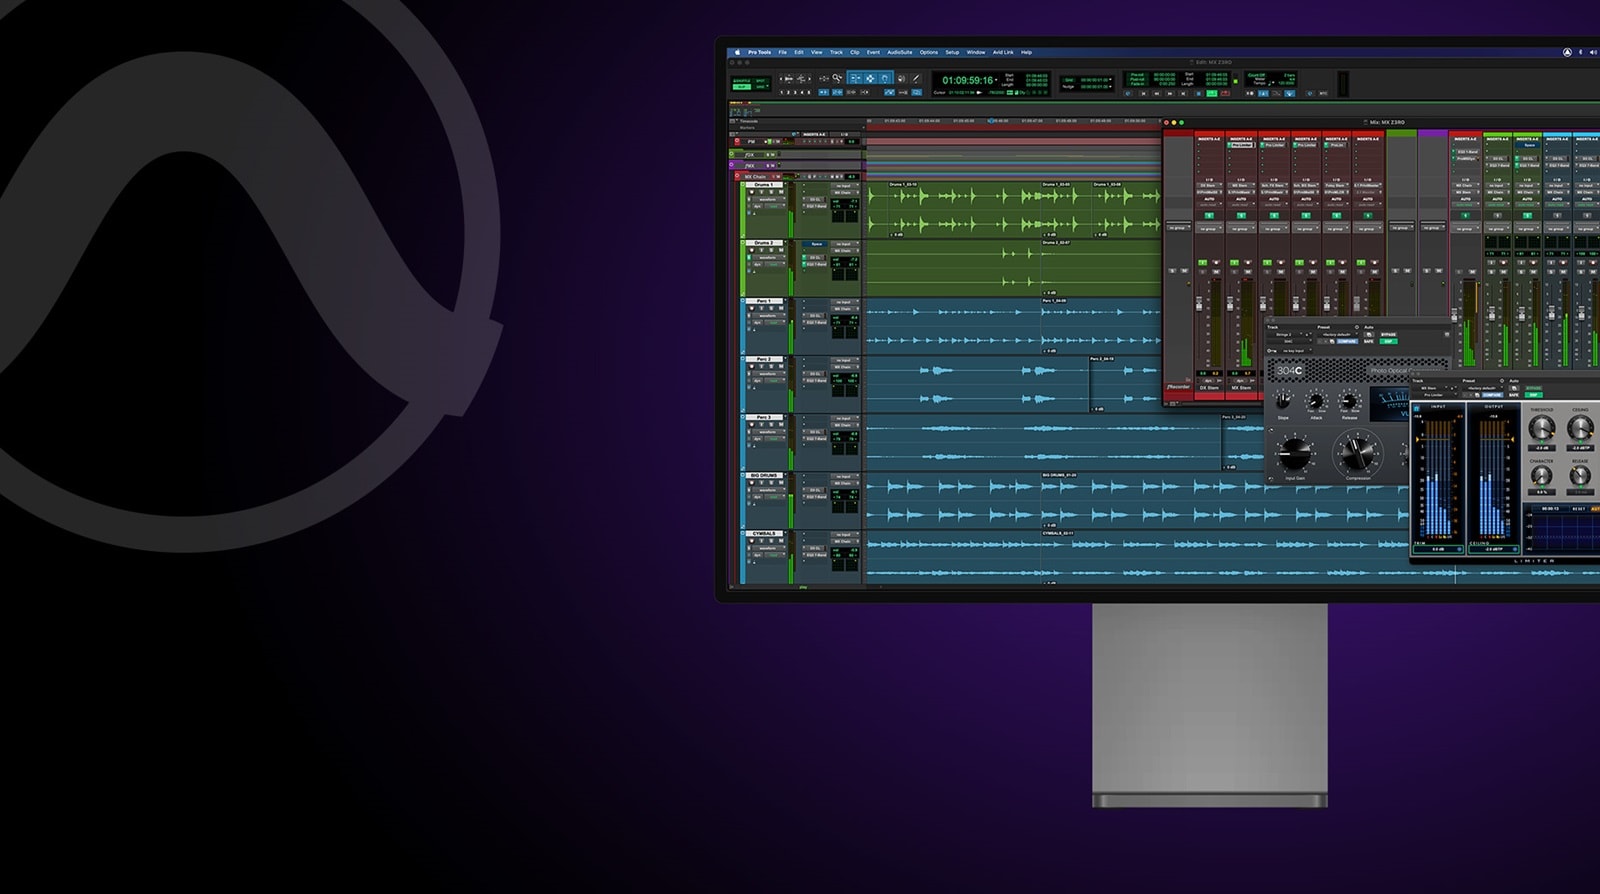
Task: Click the Pro Limiter Character knob
Action: 1542,475
